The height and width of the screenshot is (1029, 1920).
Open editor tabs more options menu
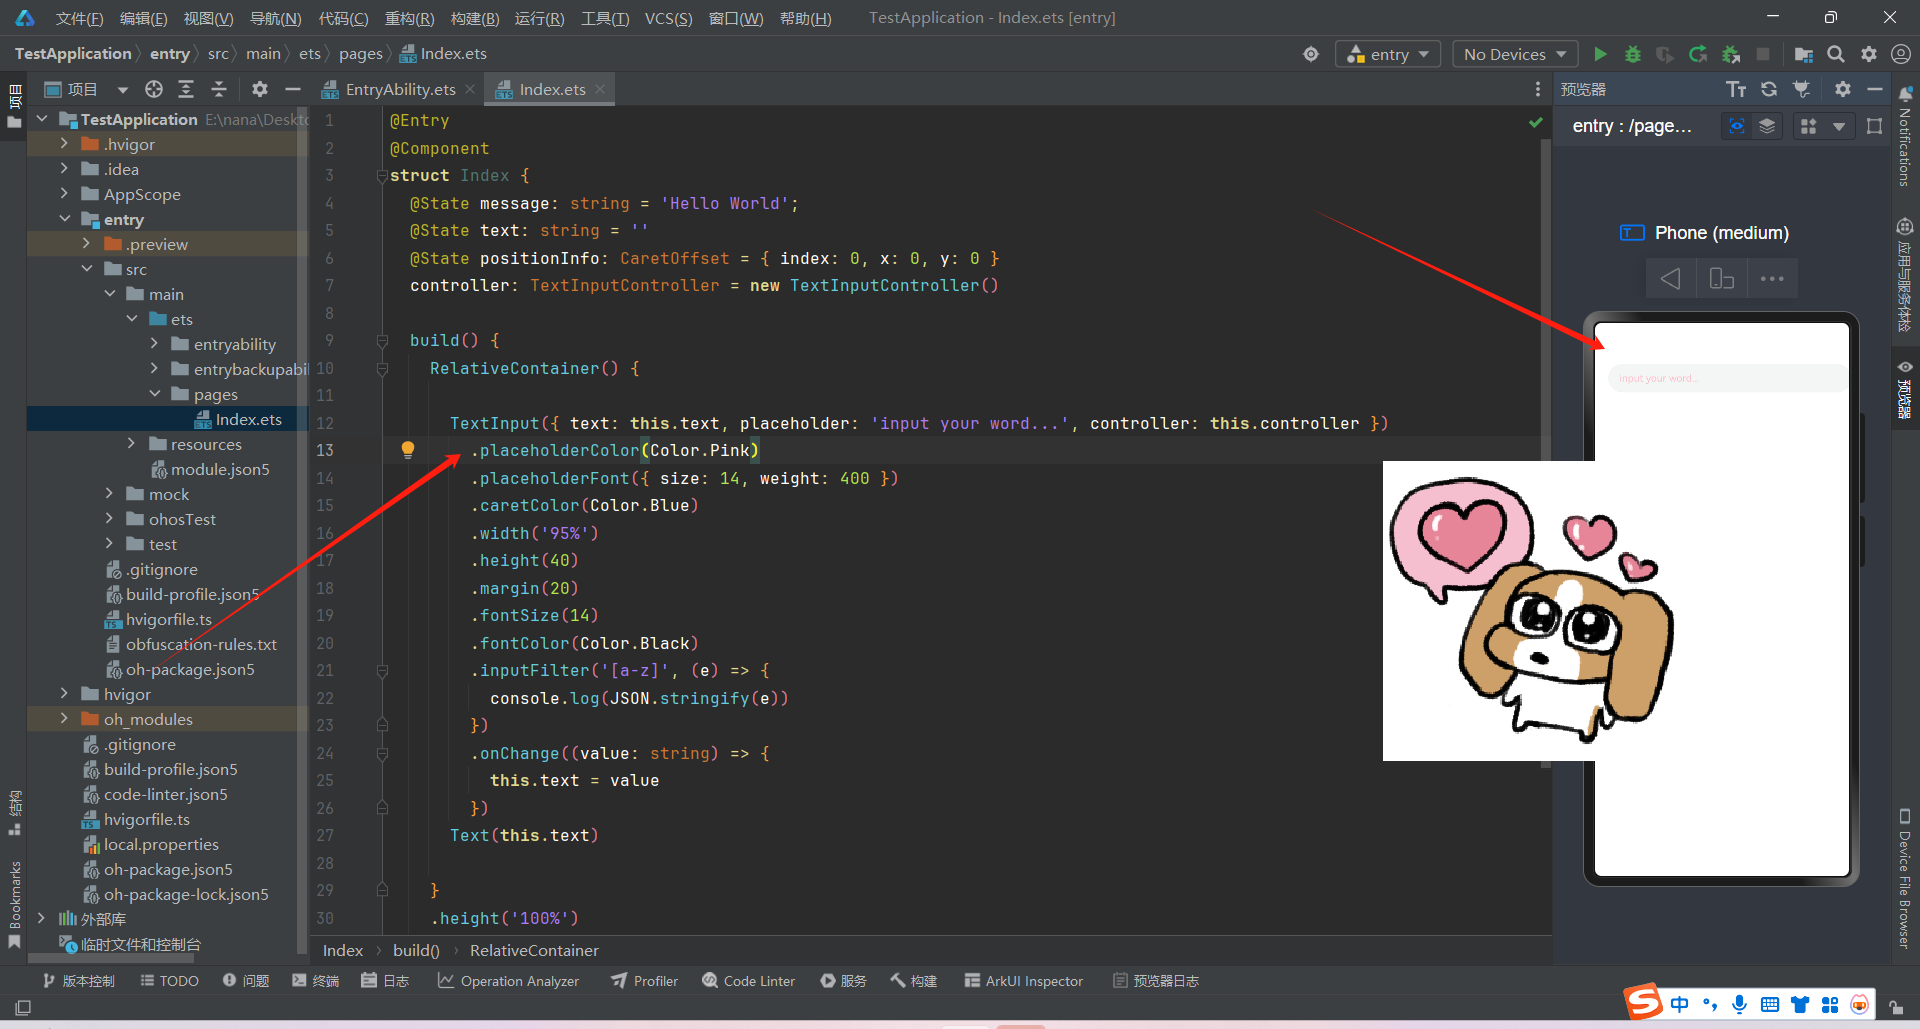click(1538, 89)
